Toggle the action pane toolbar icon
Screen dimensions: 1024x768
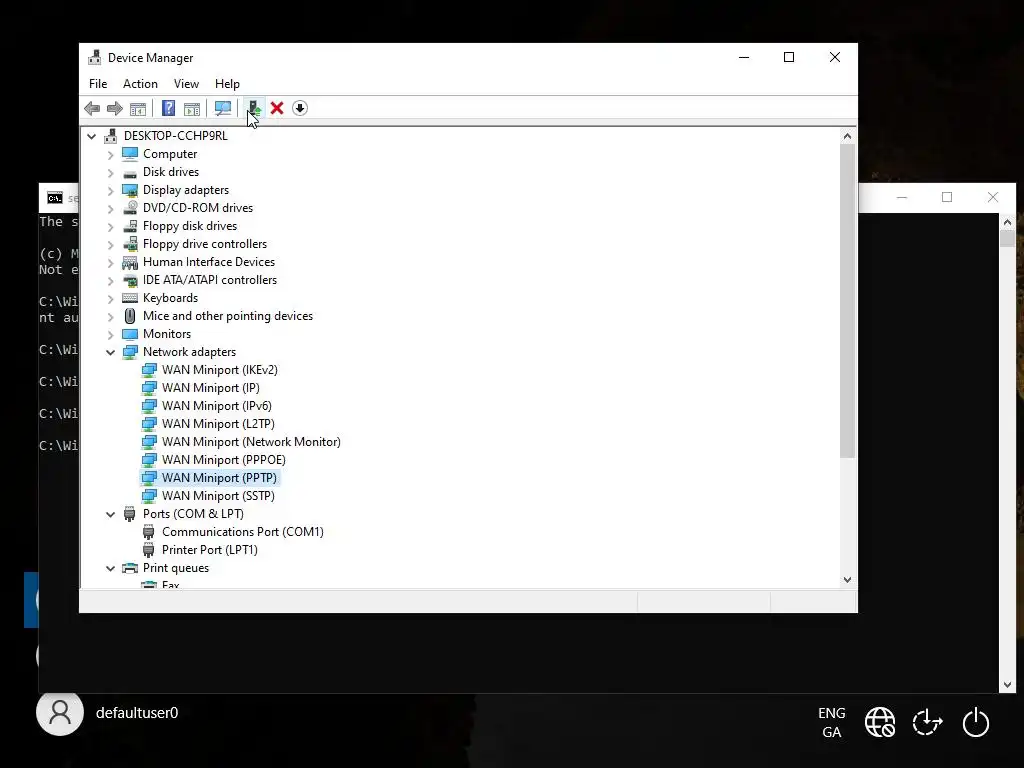pos(192,108)
